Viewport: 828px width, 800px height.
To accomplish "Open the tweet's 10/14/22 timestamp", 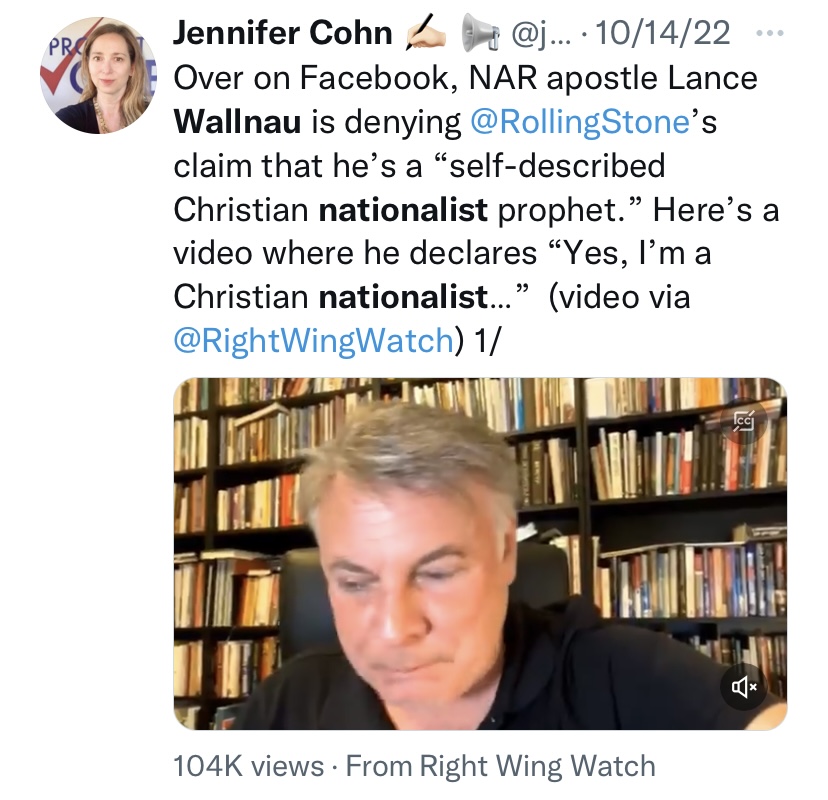I will click(x=663, y=33).
